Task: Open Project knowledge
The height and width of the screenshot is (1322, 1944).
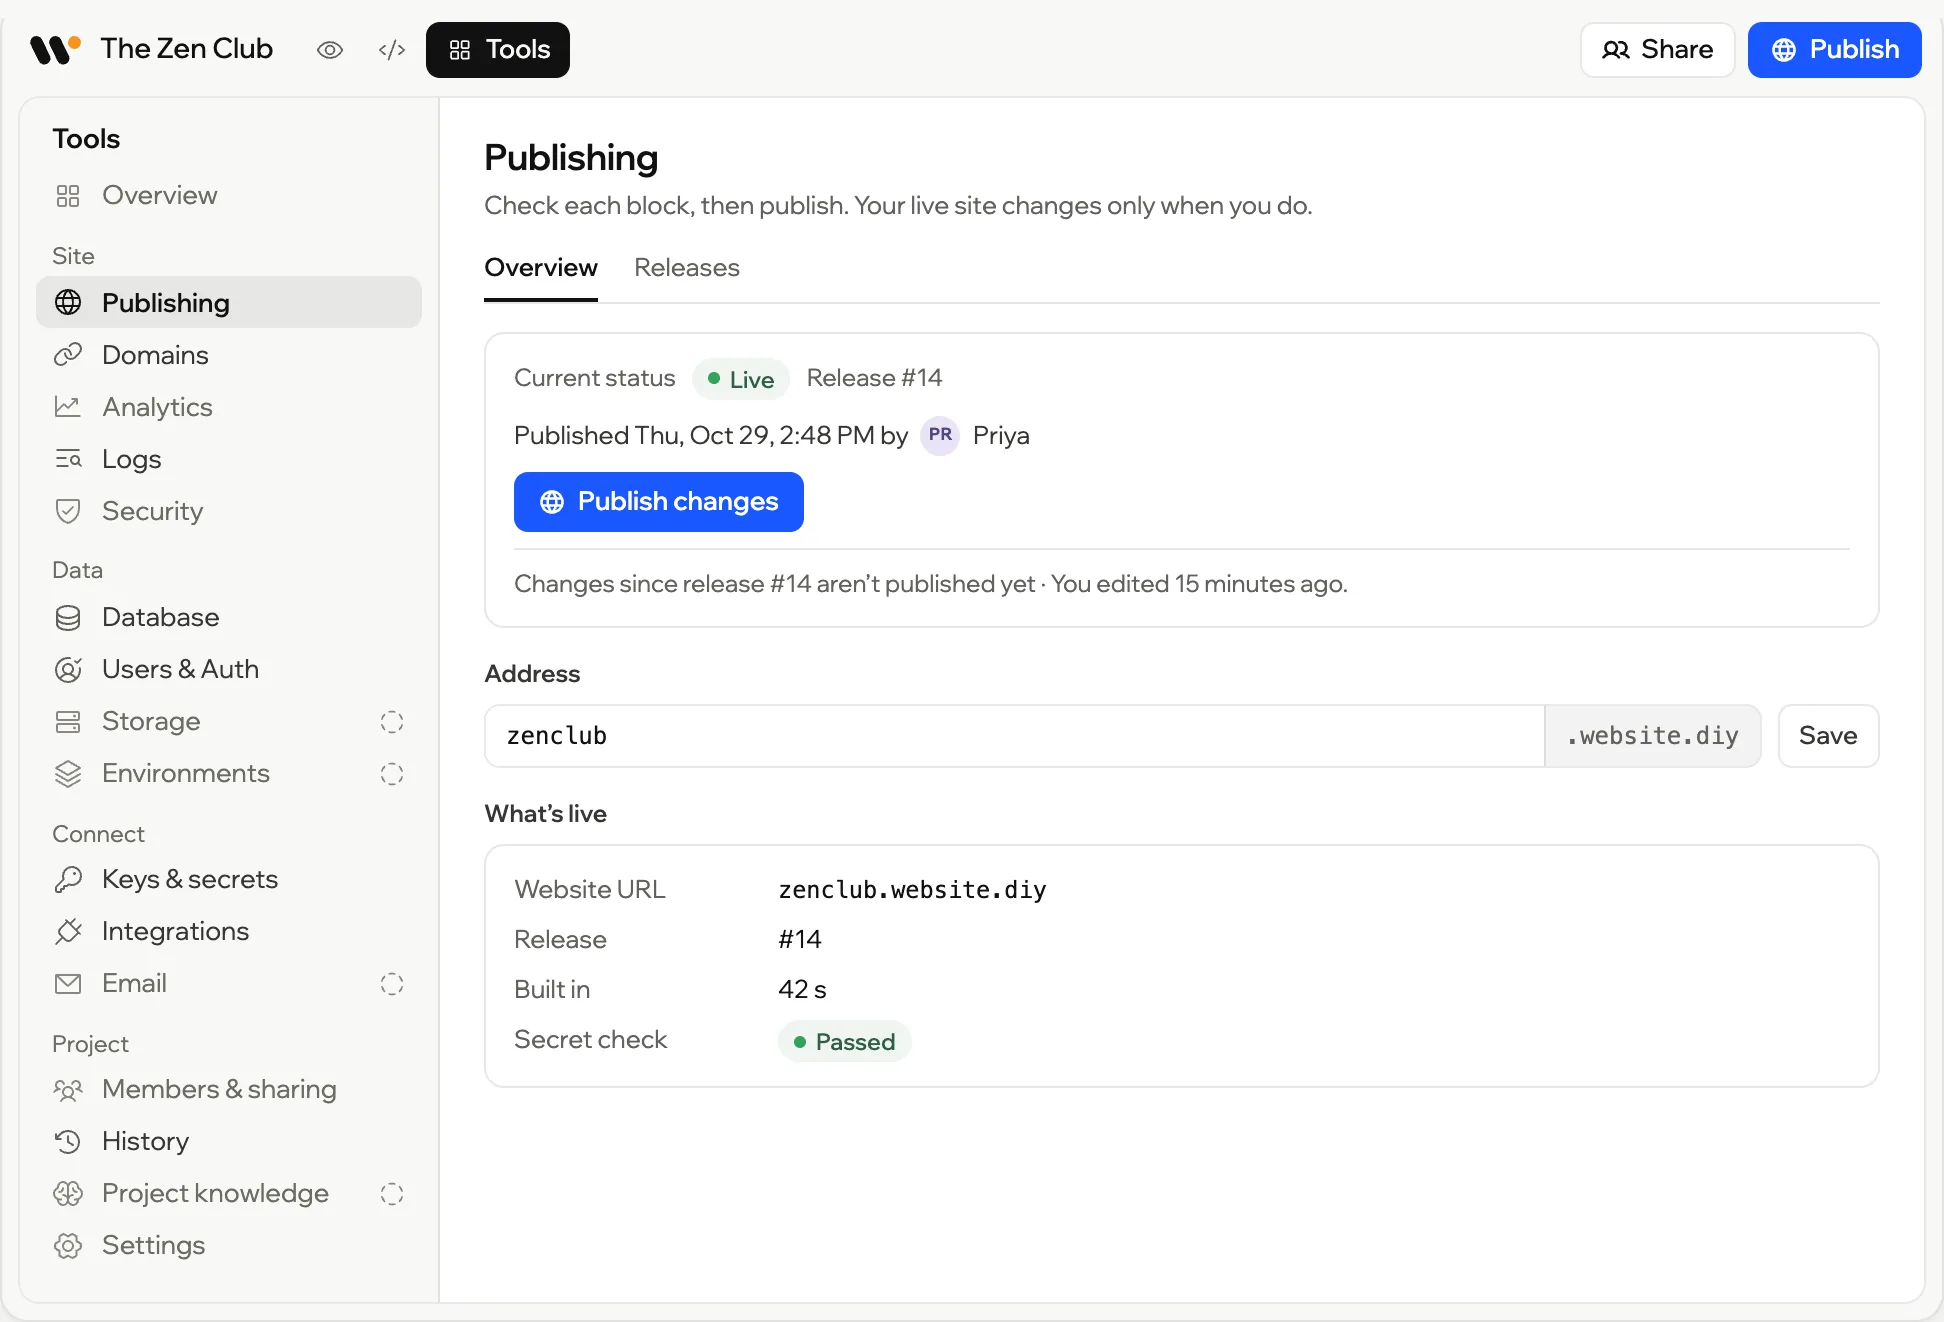Action: (229, 1193)
